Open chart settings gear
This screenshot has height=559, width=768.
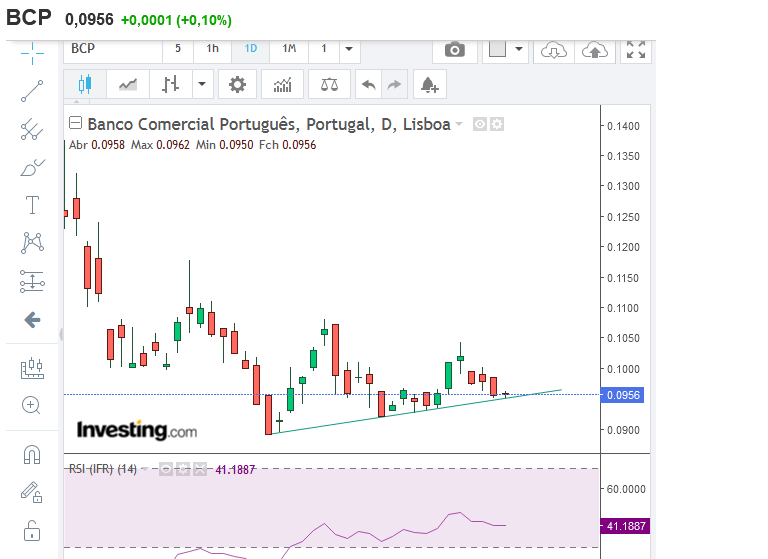(x=238, y=85)
